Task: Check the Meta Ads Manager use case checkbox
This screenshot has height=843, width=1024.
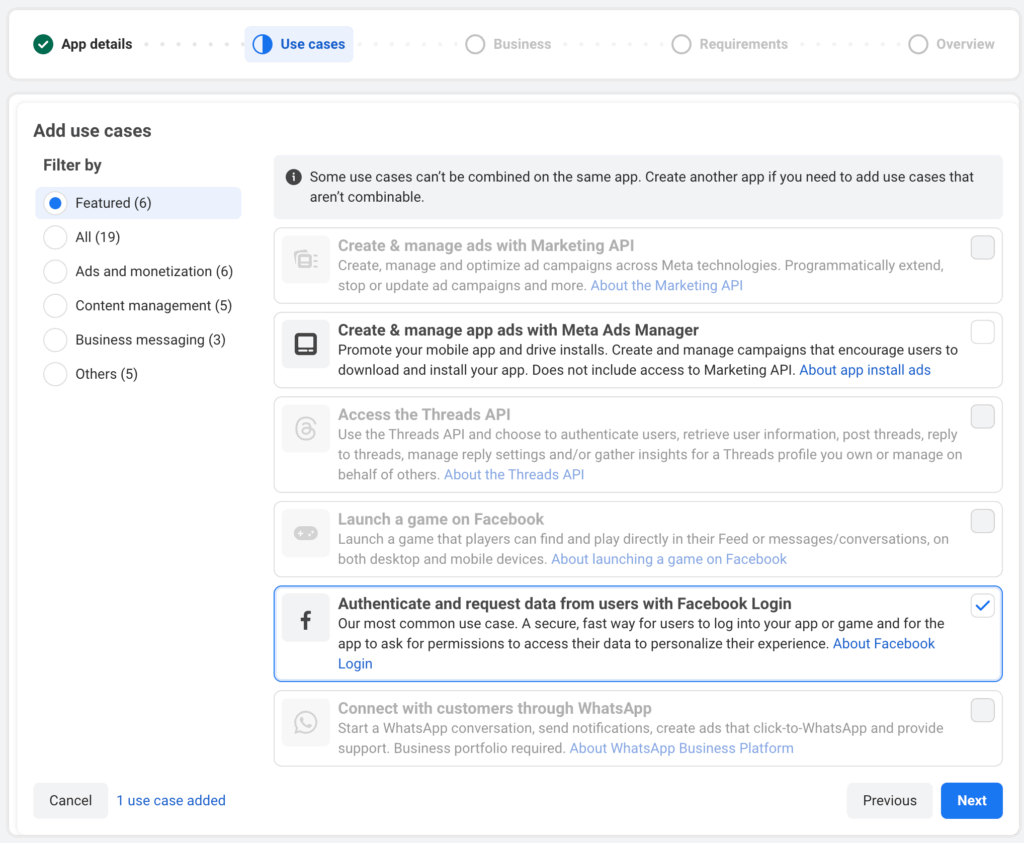Action: 982,332
